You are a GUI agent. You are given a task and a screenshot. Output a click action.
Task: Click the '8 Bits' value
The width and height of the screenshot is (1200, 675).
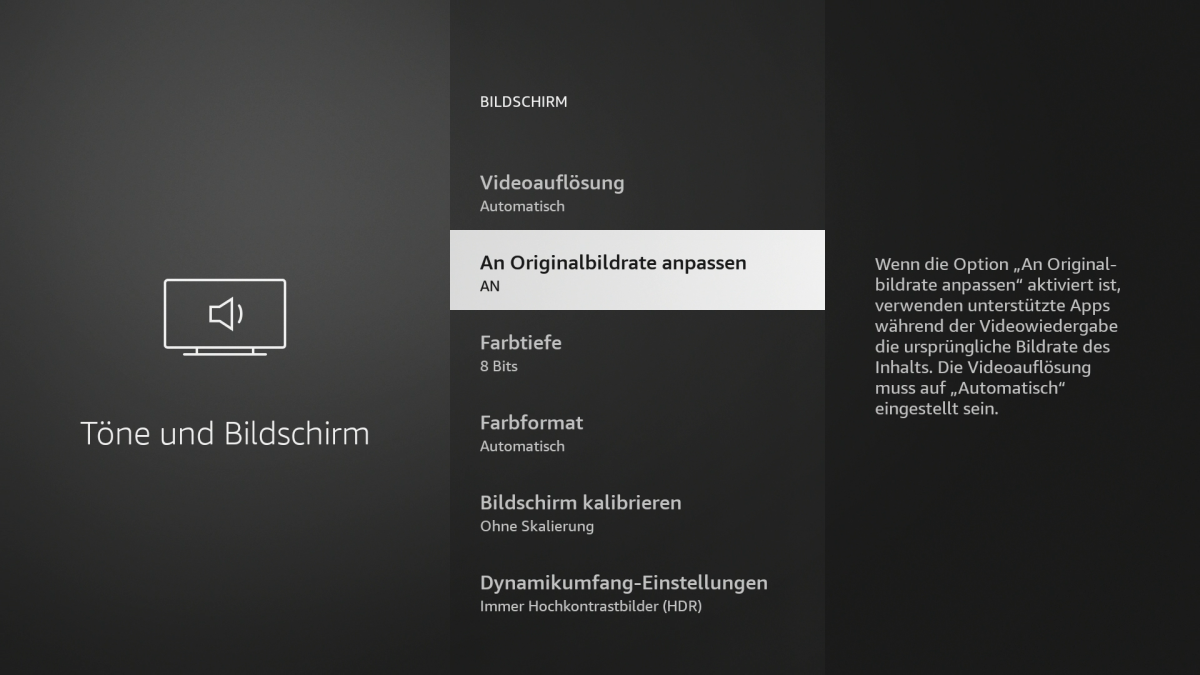pyautogui.click(x=499, y=366)
